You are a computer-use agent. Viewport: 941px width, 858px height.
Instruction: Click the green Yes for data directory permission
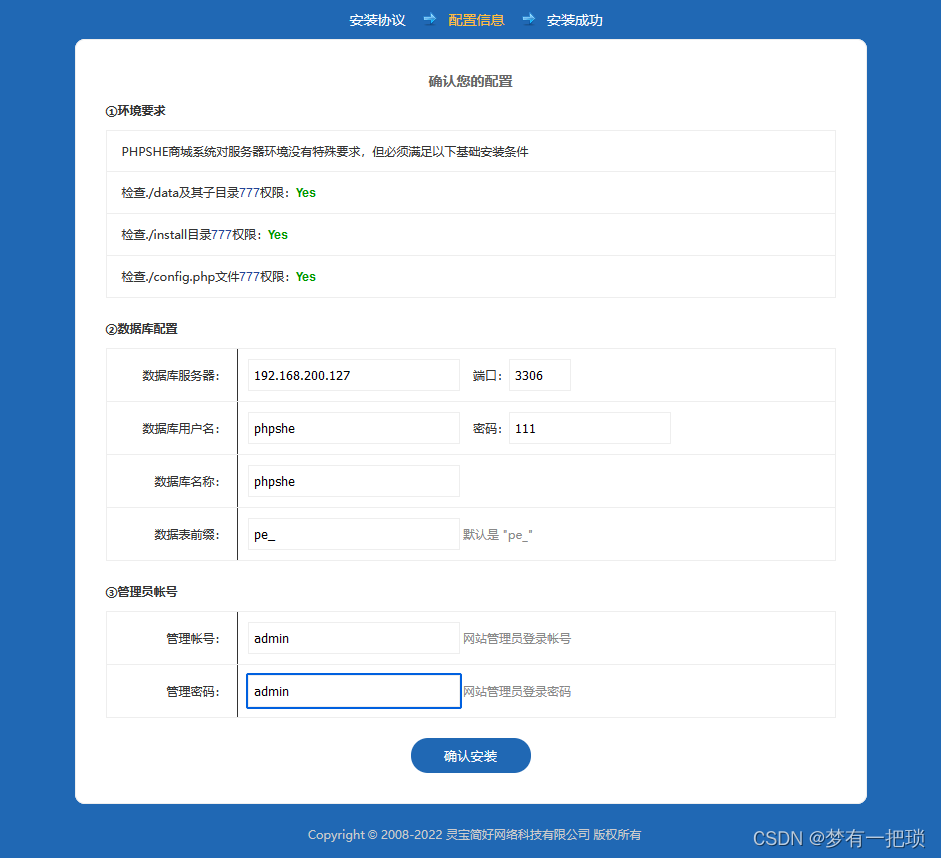pyautogui.click(x=305, y=193)
